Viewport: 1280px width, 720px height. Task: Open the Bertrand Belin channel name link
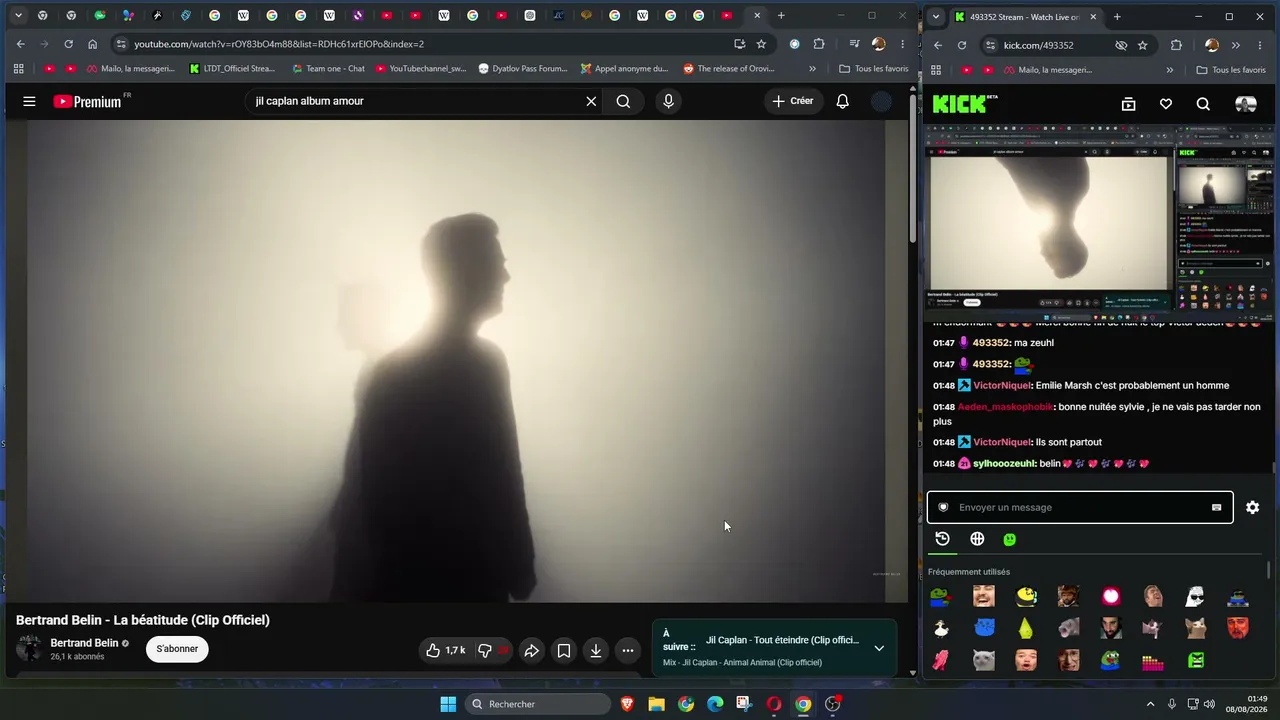84,643
